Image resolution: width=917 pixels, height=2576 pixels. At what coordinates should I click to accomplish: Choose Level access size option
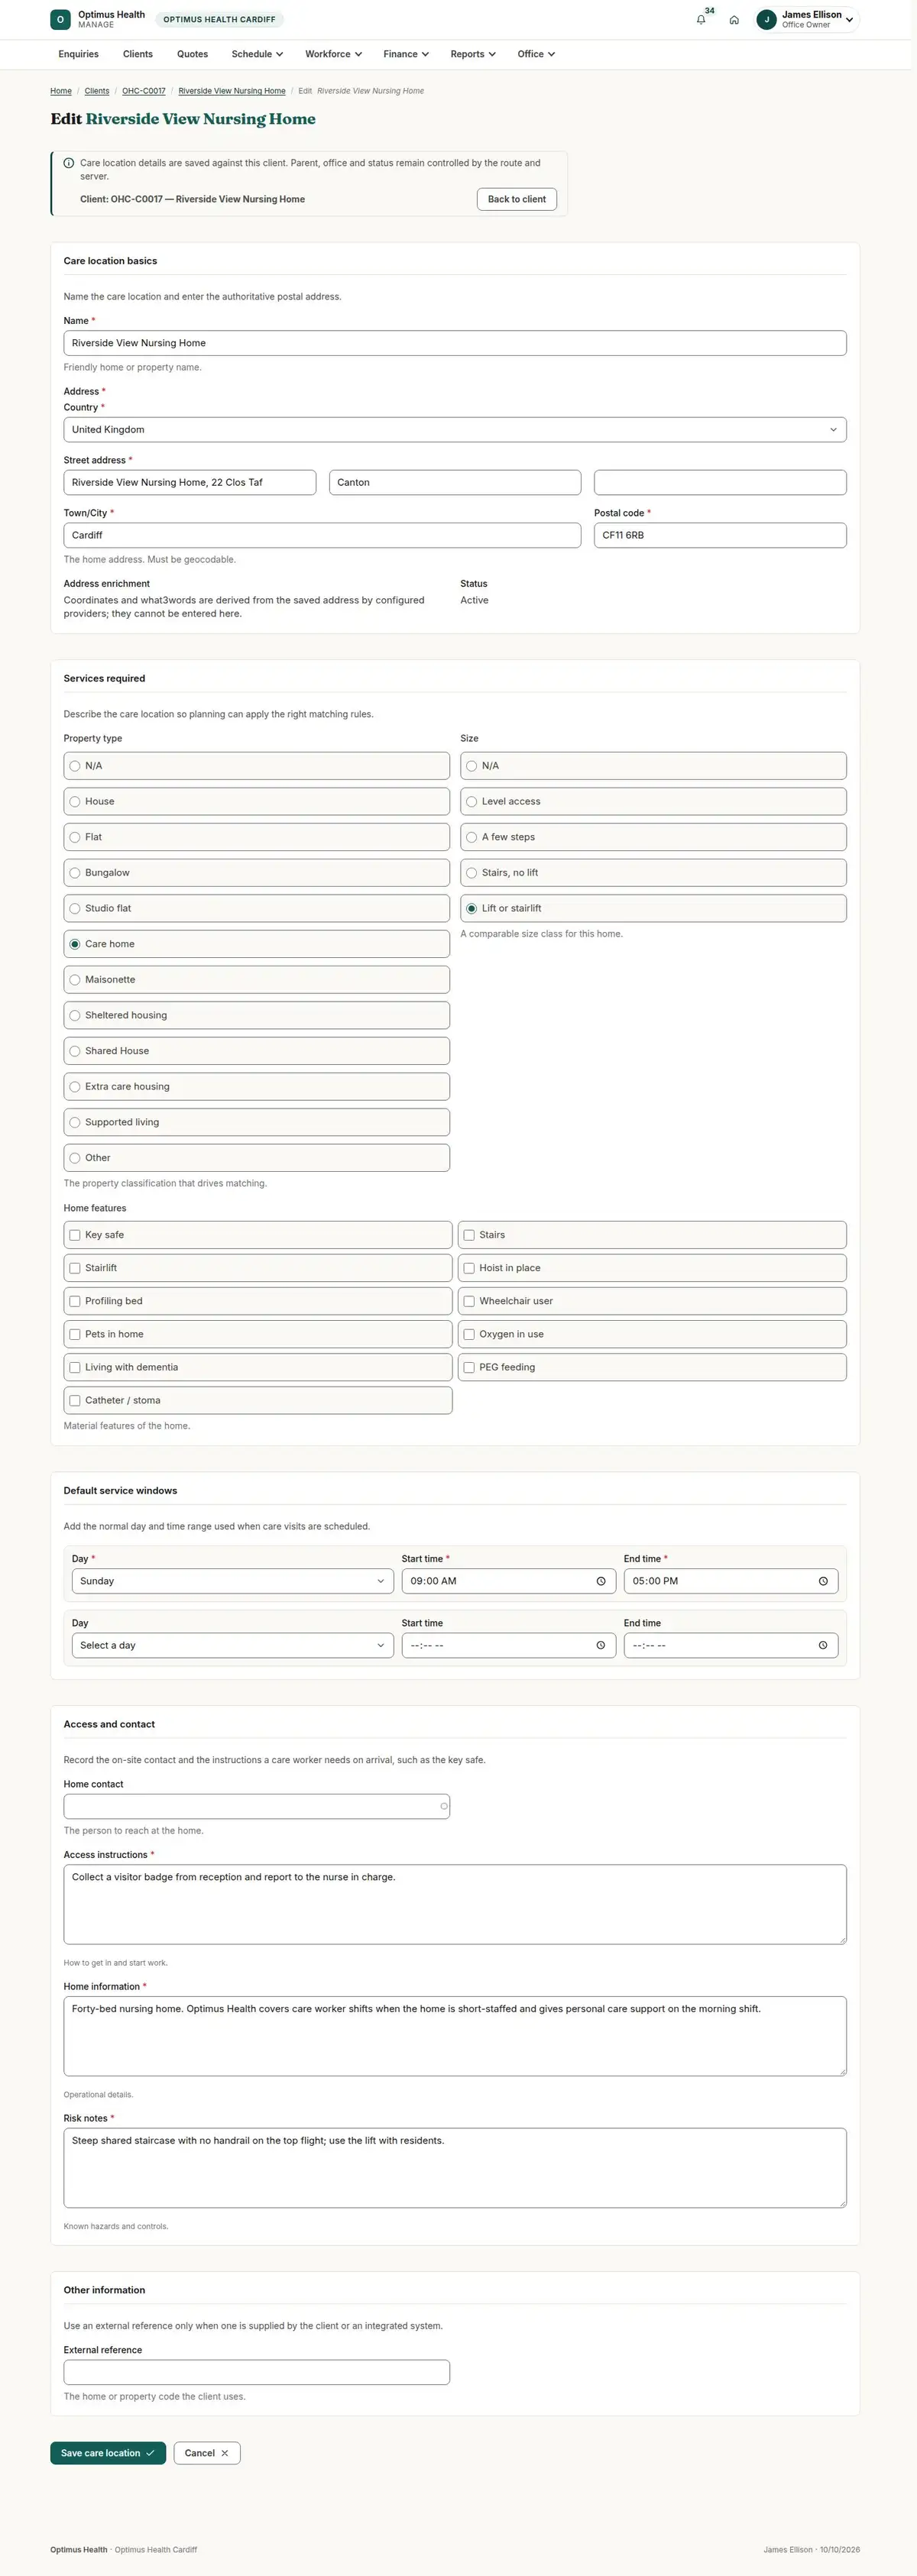[x=653, y=801]
